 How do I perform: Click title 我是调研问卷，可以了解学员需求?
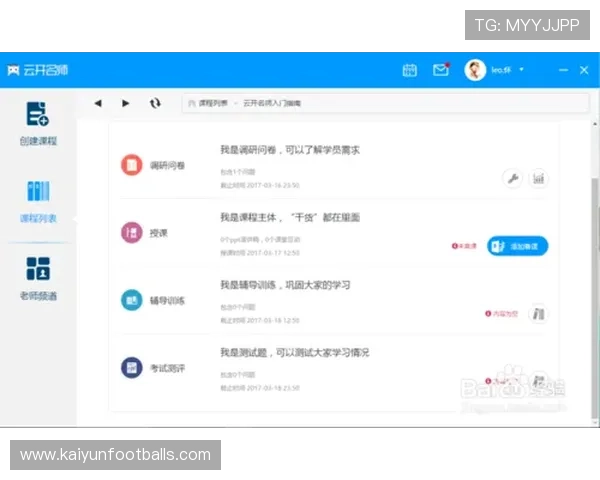pos(290,150)
